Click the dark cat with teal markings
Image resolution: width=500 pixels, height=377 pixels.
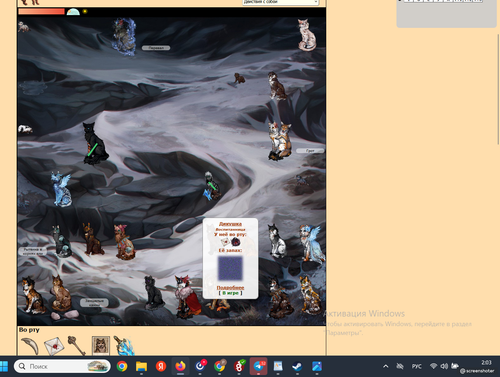click(x=61, y=242)
